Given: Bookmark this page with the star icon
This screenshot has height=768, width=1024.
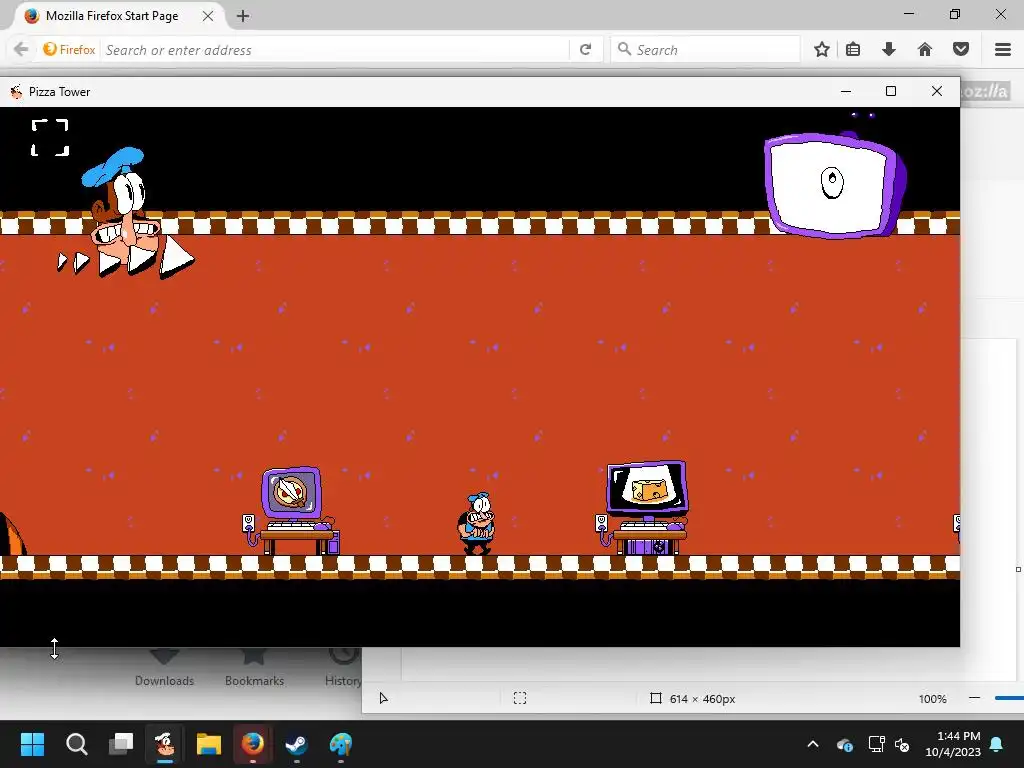Looking at the screenshot, I should point(822,50).
